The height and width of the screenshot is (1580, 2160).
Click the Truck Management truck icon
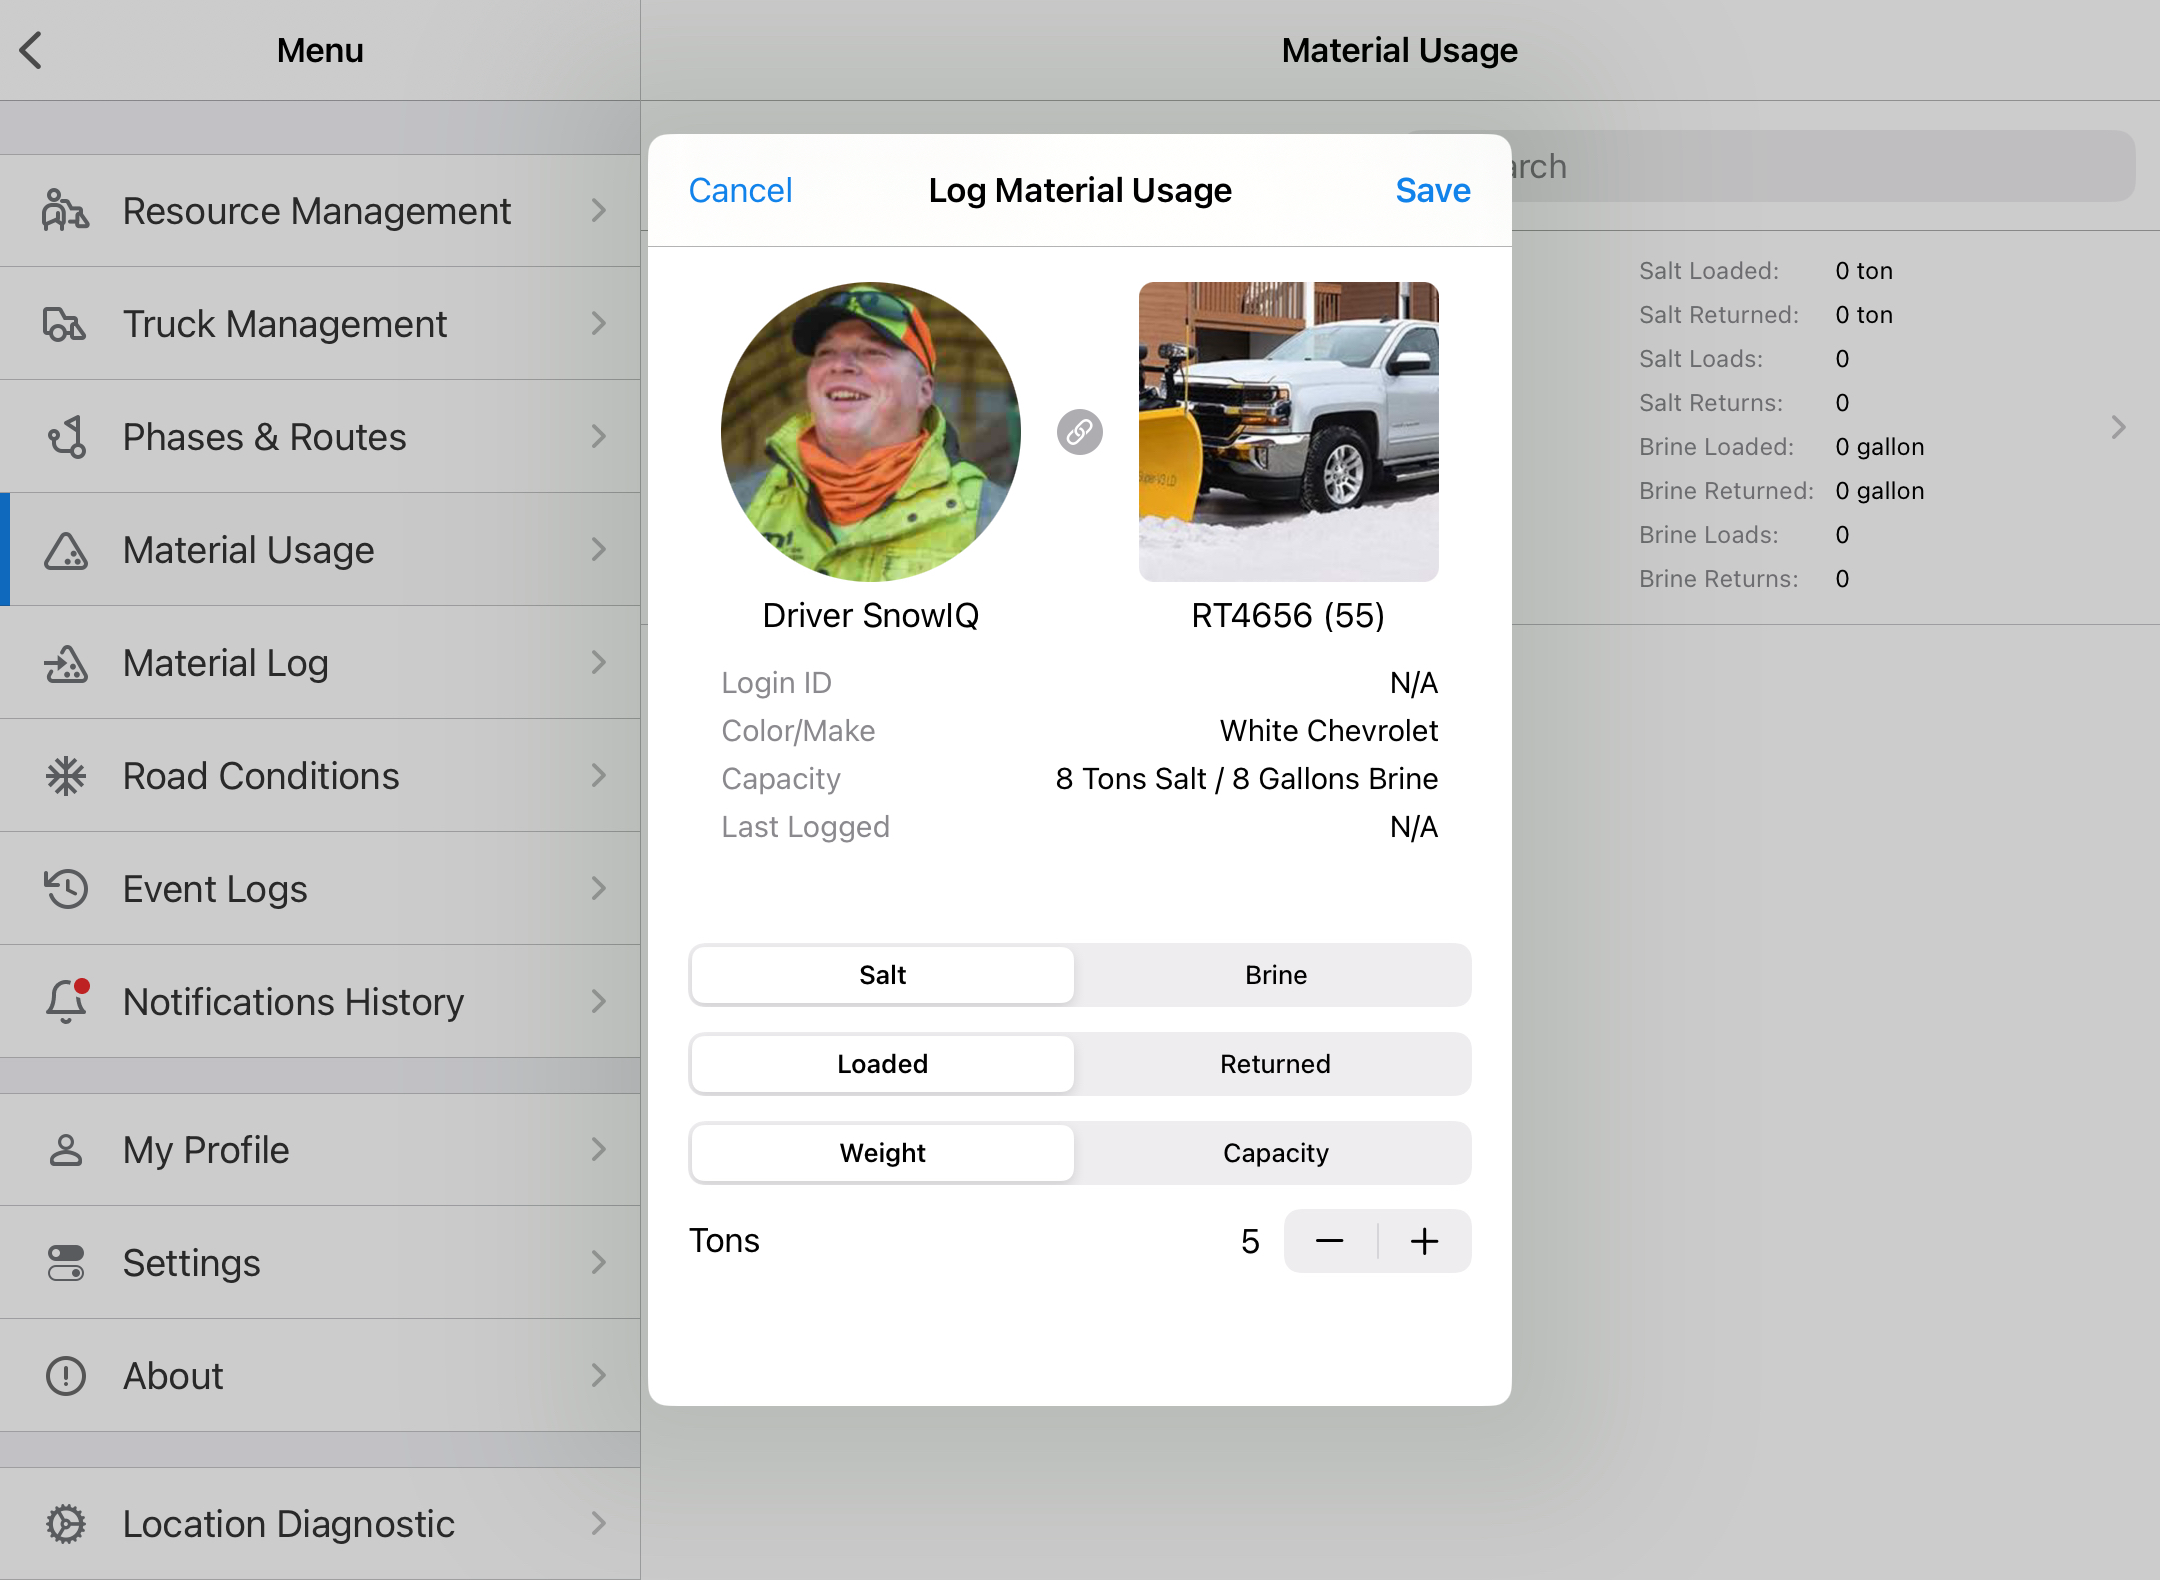coord(66,324)
